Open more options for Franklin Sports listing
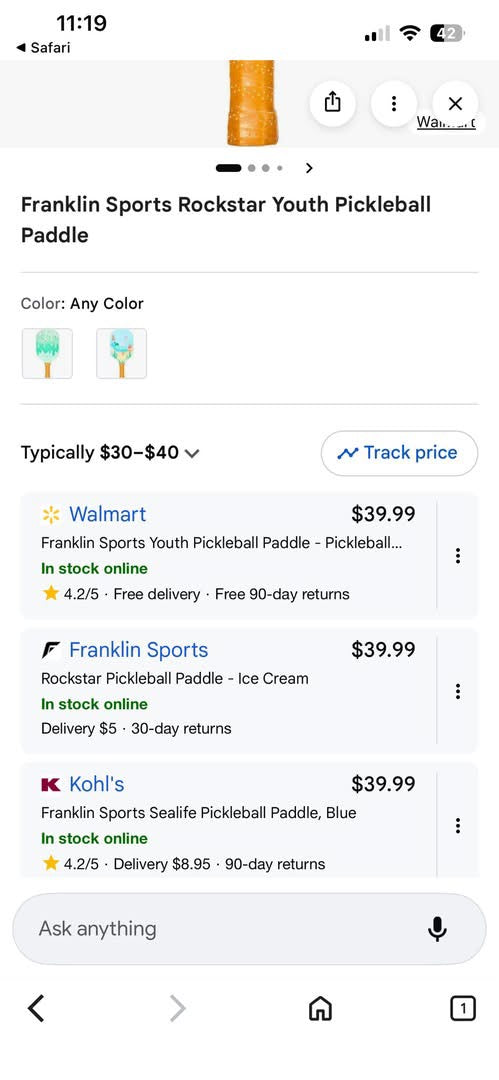Screen dimensions: 499x1080 (x=458, y=691)
